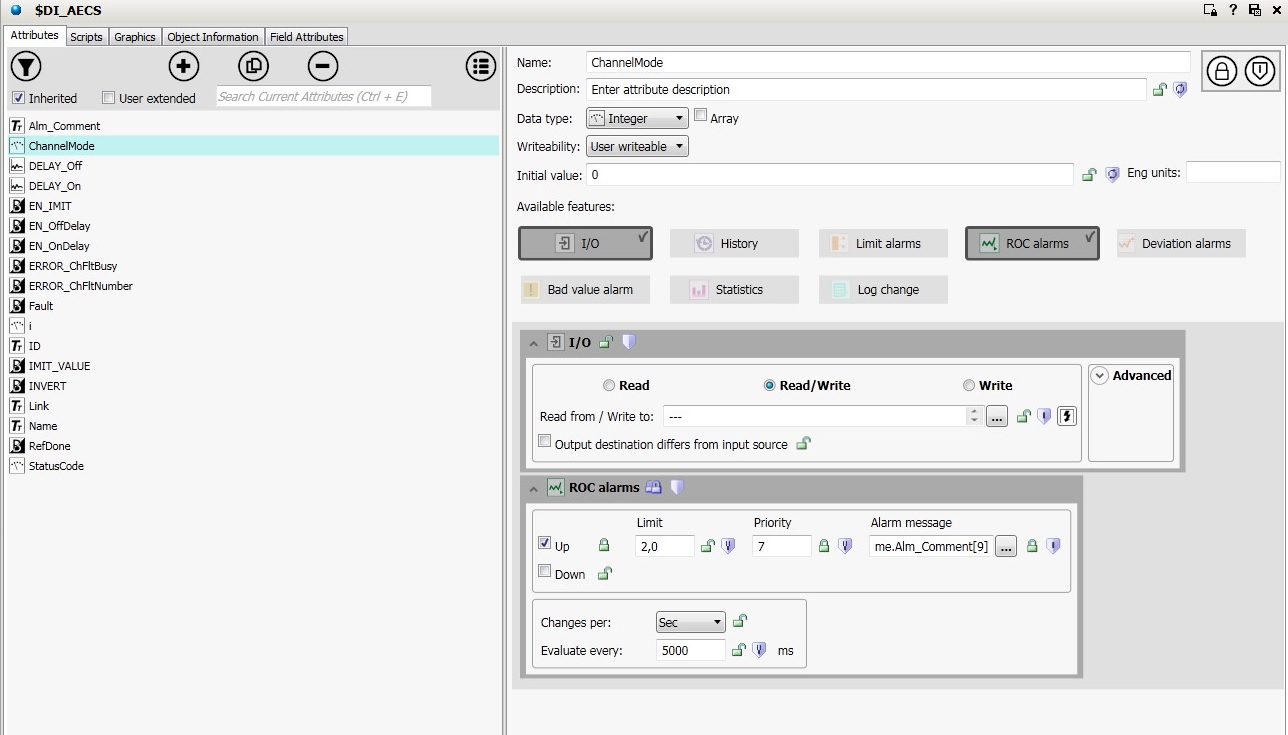This screenshot has height=735, width=1288.
Task: Click lightning bolt icon beside I/O reference
Action: tap(1066, 417)
